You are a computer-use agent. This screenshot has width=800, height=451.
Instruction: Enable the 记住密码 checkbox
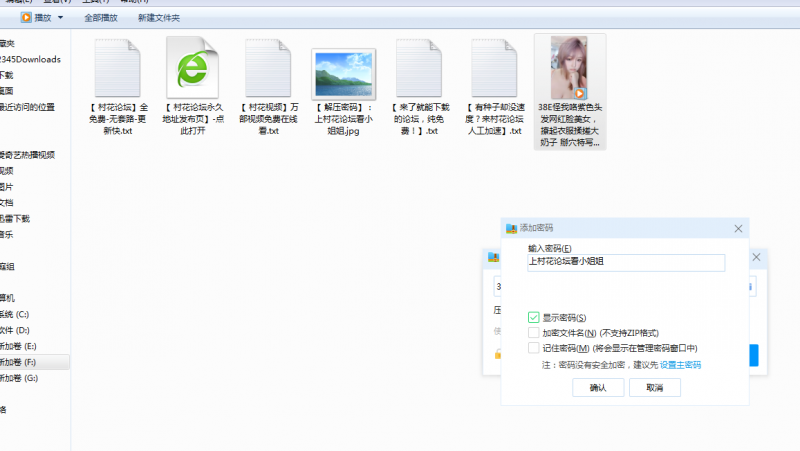coord(534,348)
